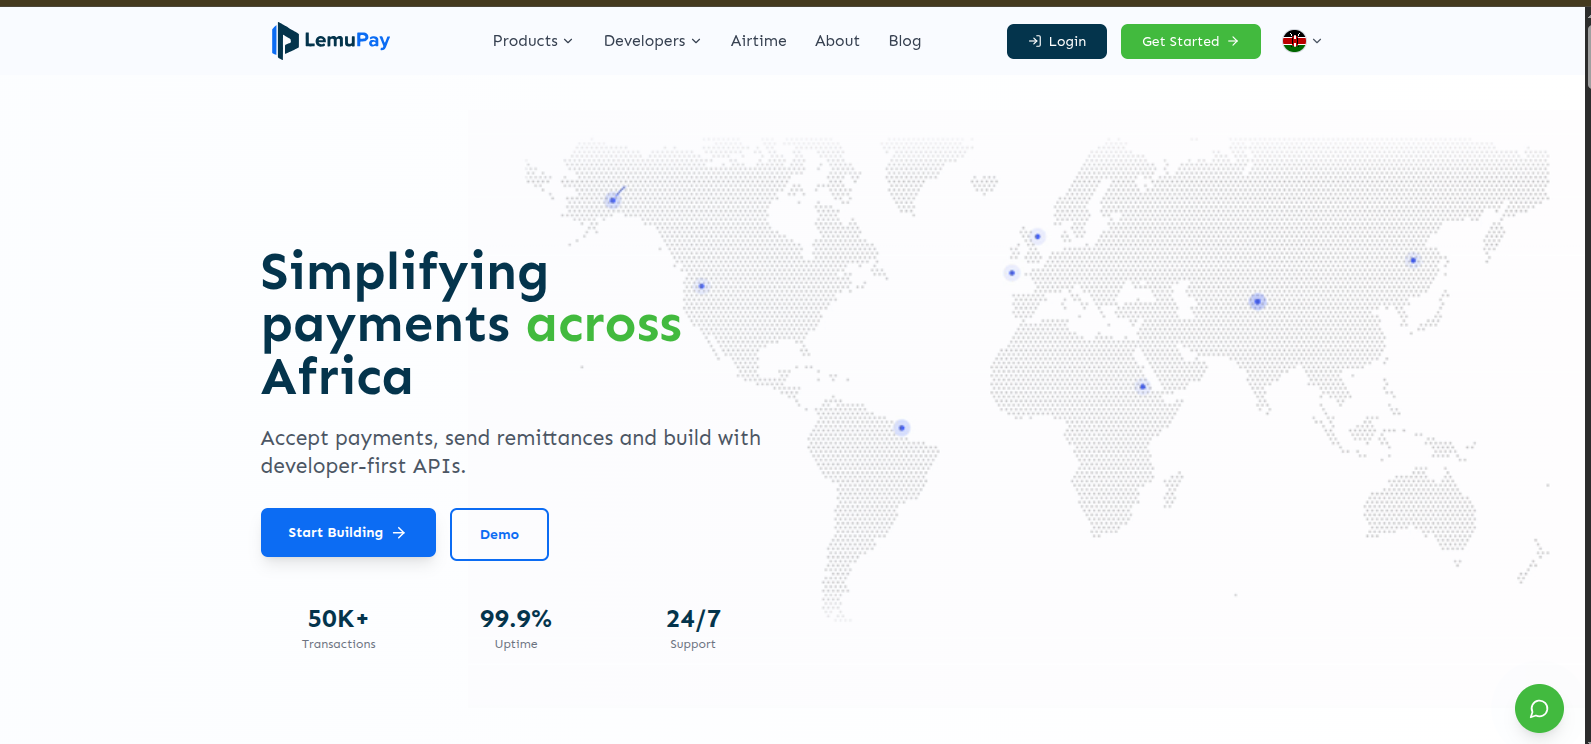Viewport: 1591px width, 744px height.
Task: Click the 50K+ Transactions stat
Action: [x=338, y=629]
